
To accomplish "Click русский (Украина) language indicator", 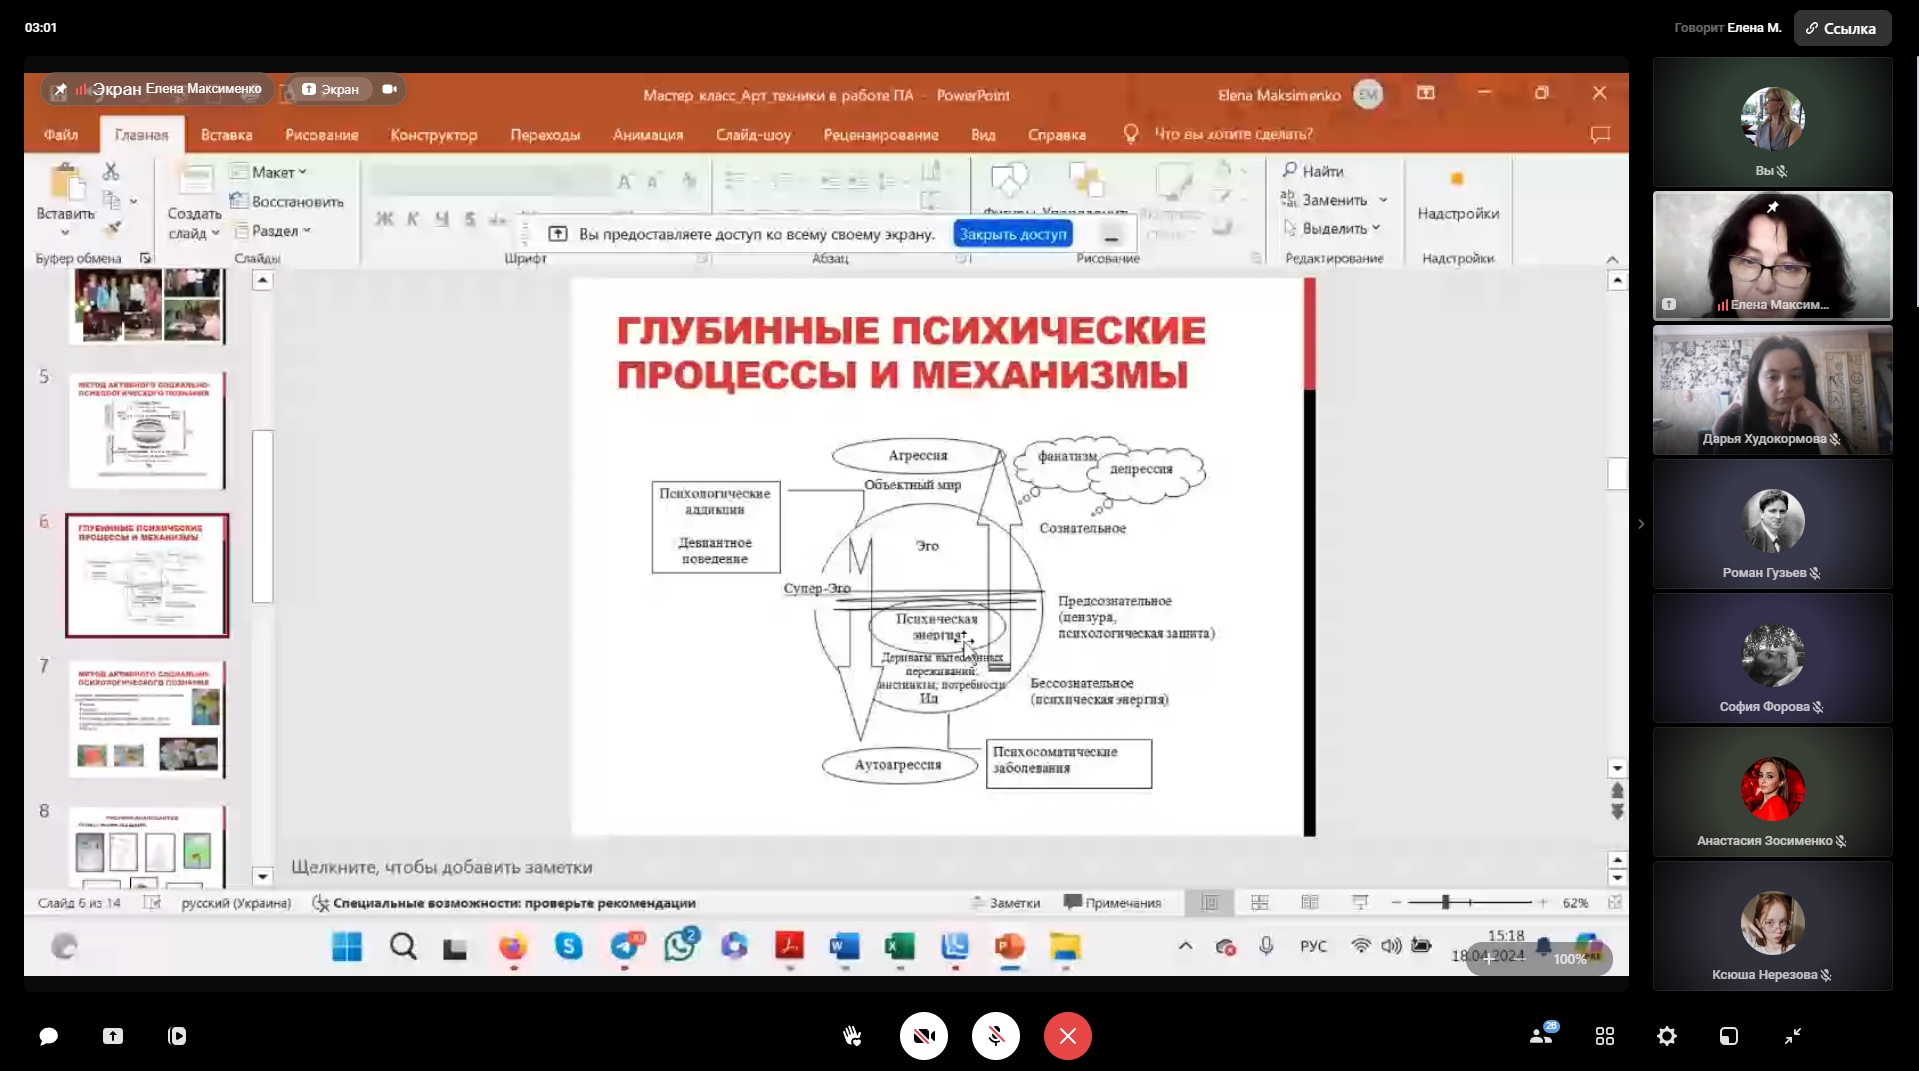I will coord(236,903).
